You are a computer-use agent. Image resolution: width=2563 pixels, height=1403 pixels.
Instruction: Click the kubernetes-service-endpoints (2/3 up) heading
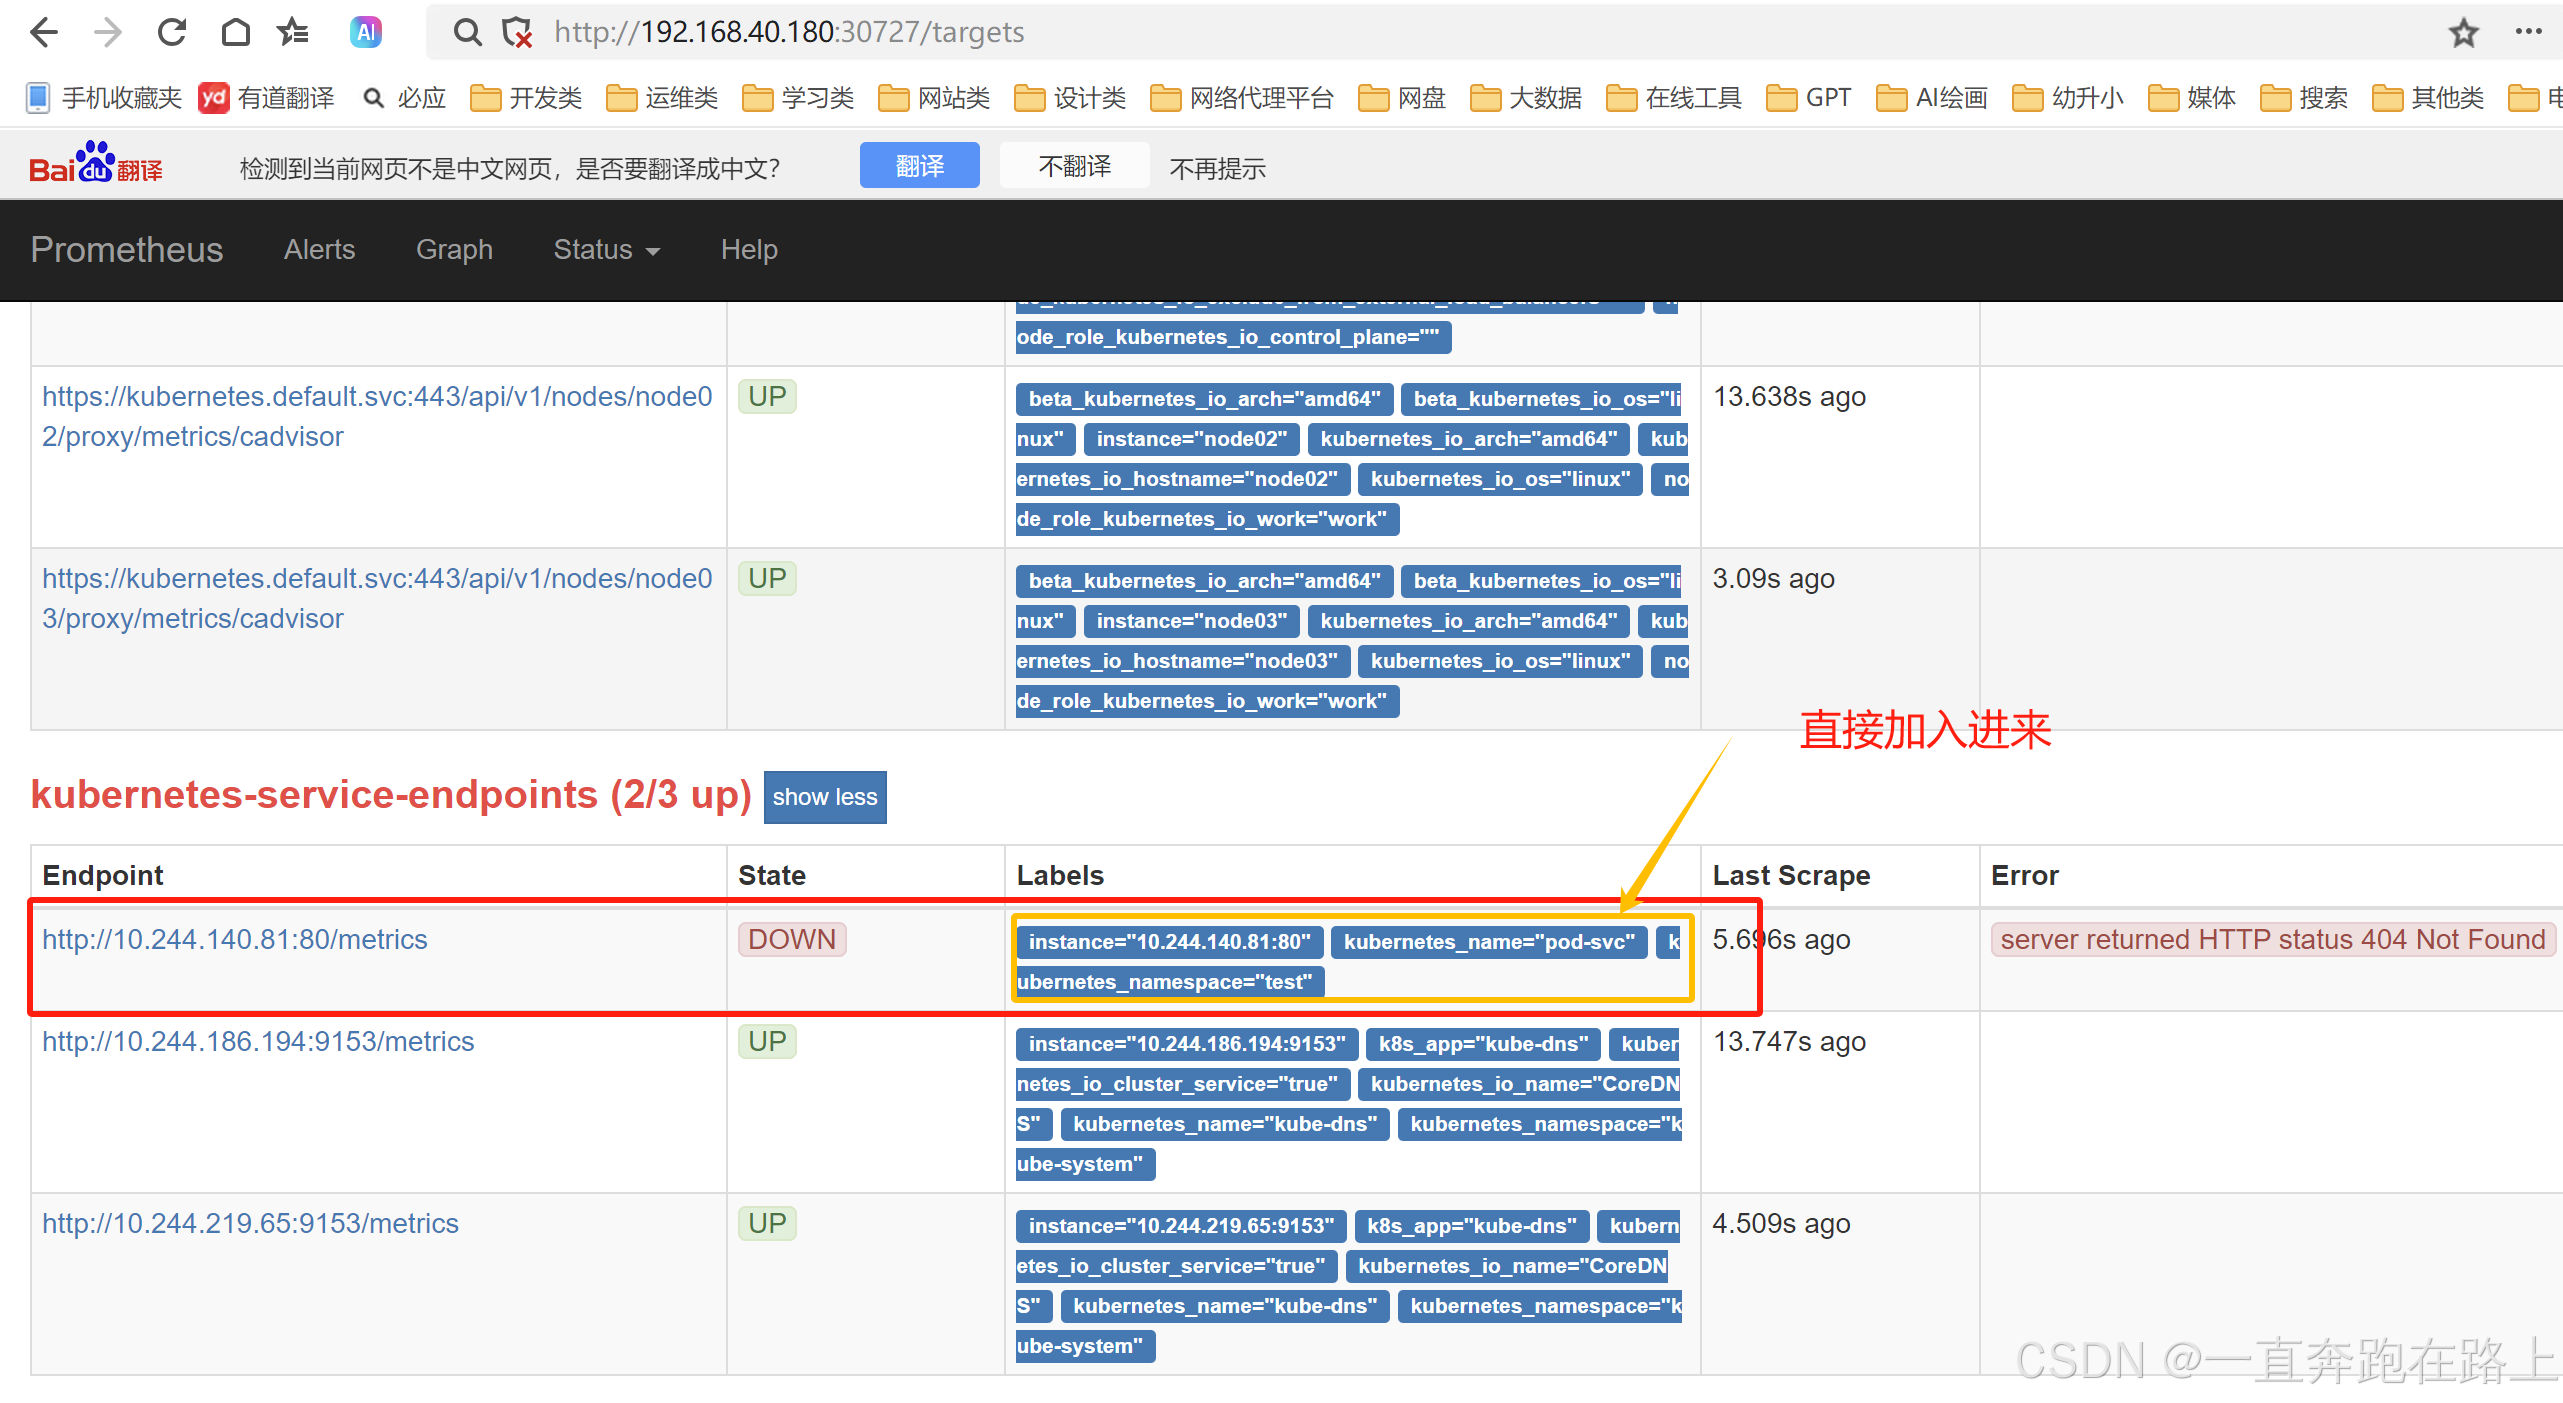coord(391,795)
